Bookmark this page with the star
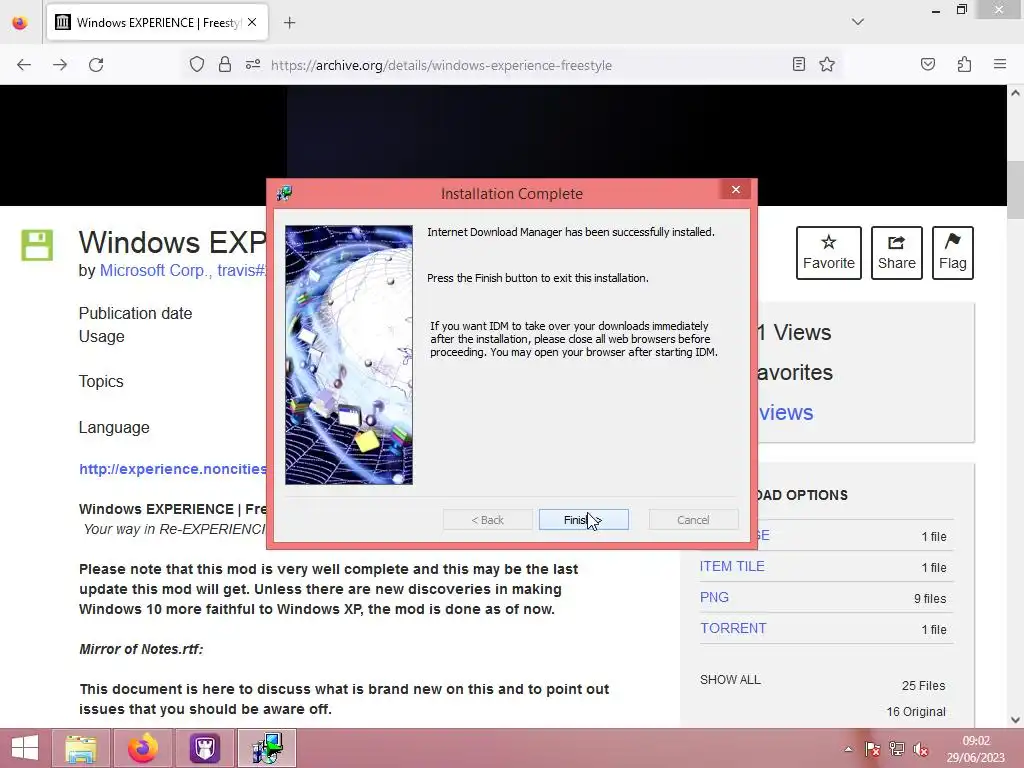 pyautogui.click(x=827, y=64)
